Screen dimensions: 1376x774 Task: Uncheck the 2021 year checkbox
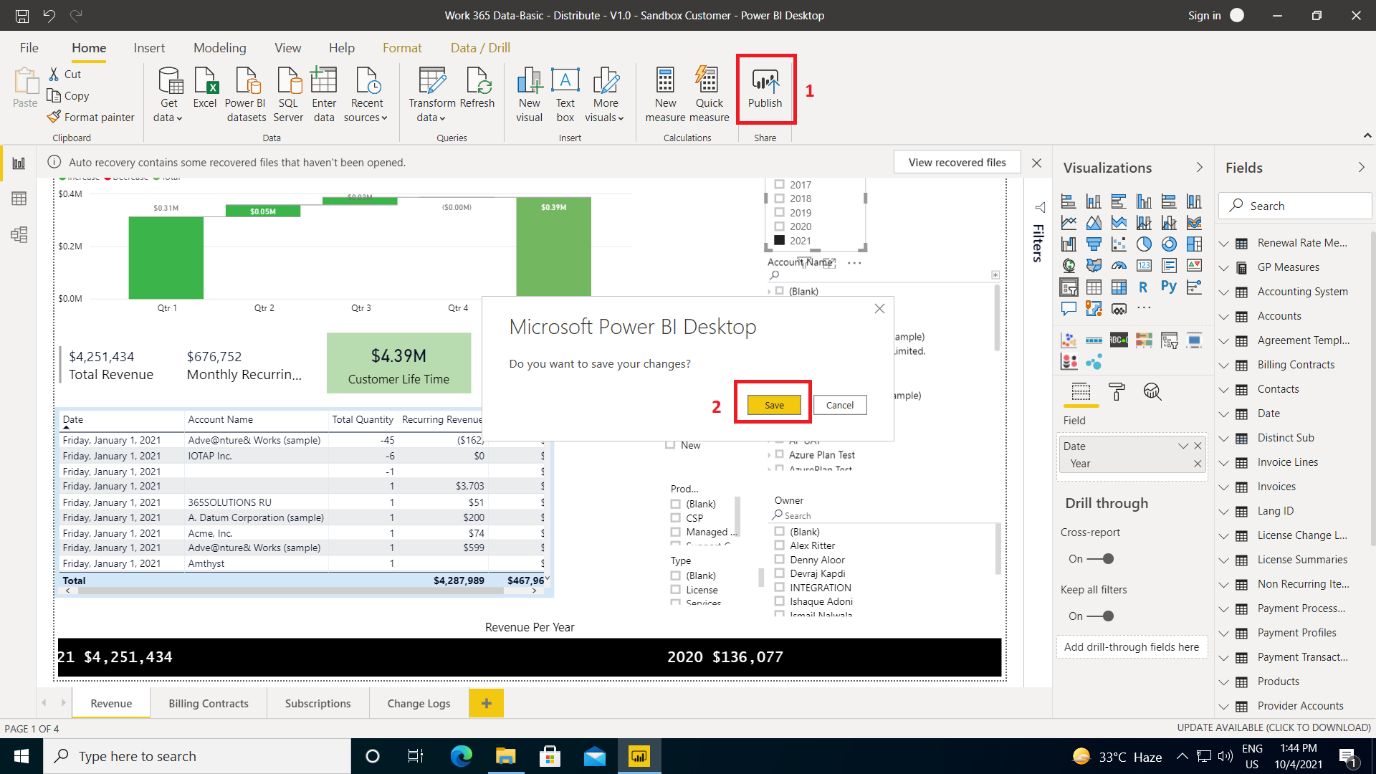(x=779, y=241)
